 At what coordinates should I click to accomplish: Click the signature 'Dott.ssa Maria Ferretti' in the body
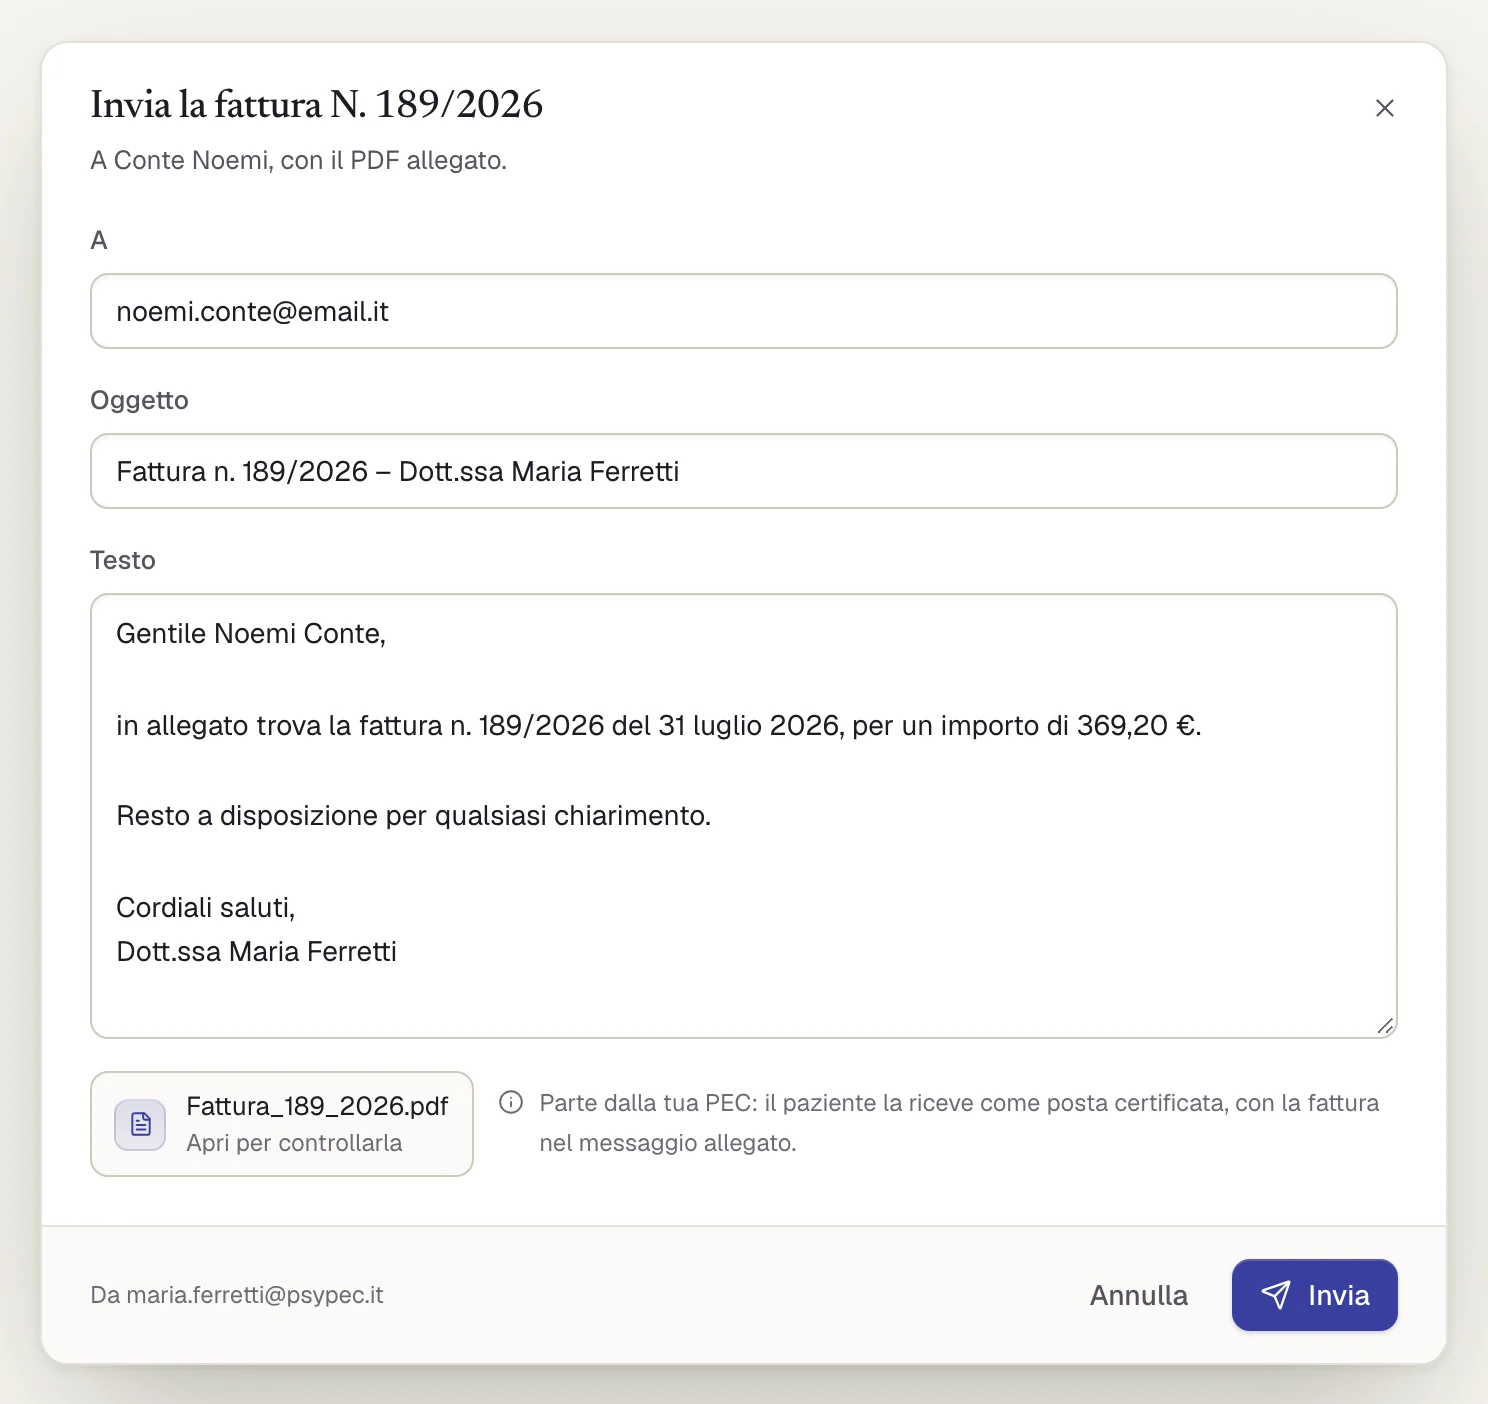click(x=257, y=951)
